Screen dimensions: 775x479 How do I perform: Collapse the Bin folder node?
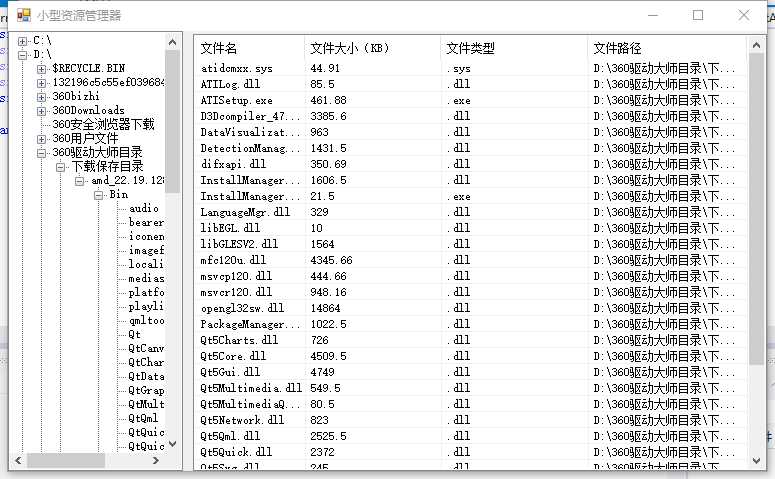(x=99, y=195)
